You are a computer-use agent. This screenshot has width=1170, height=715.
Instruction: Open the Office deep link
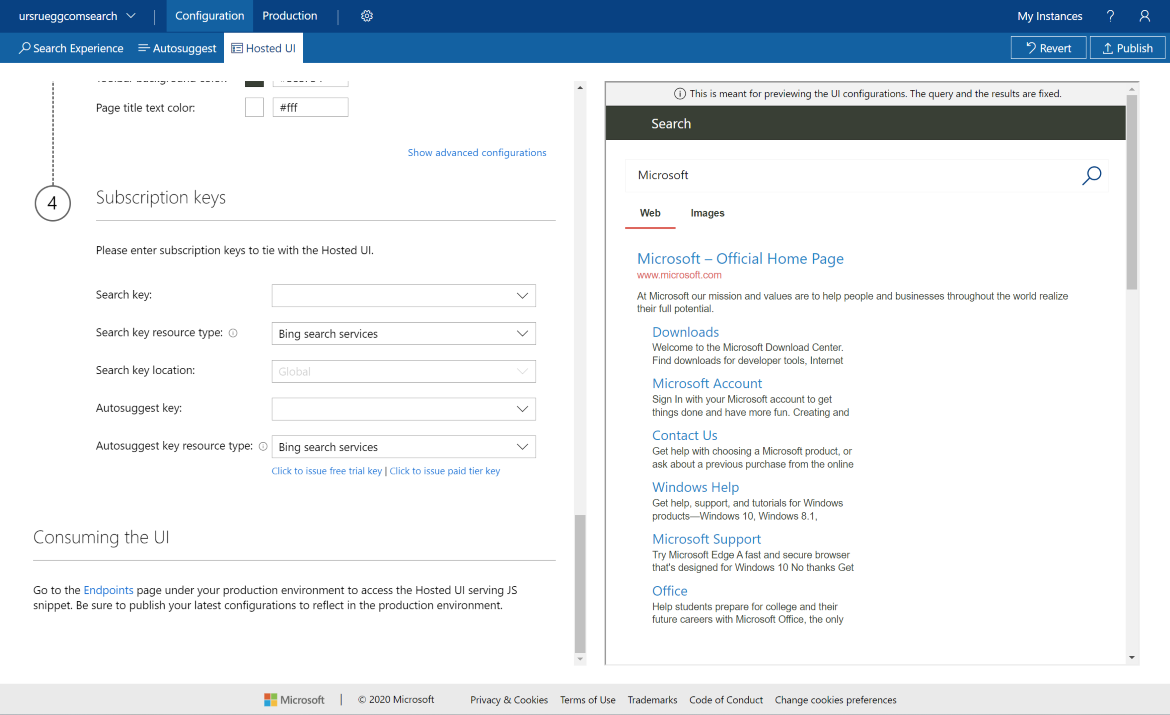coord(669,591)
